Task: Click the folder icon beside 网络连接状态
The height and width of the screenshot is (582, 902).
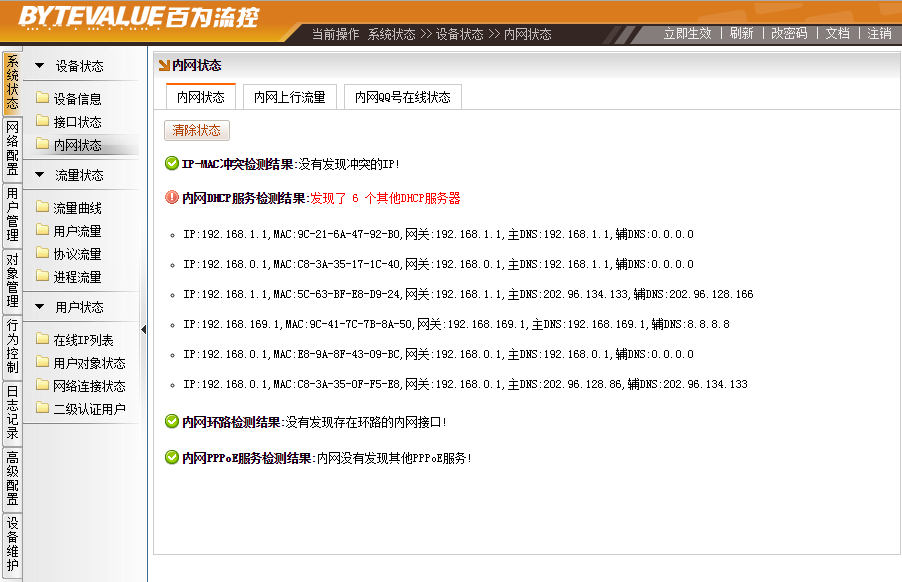Action: 42,386
